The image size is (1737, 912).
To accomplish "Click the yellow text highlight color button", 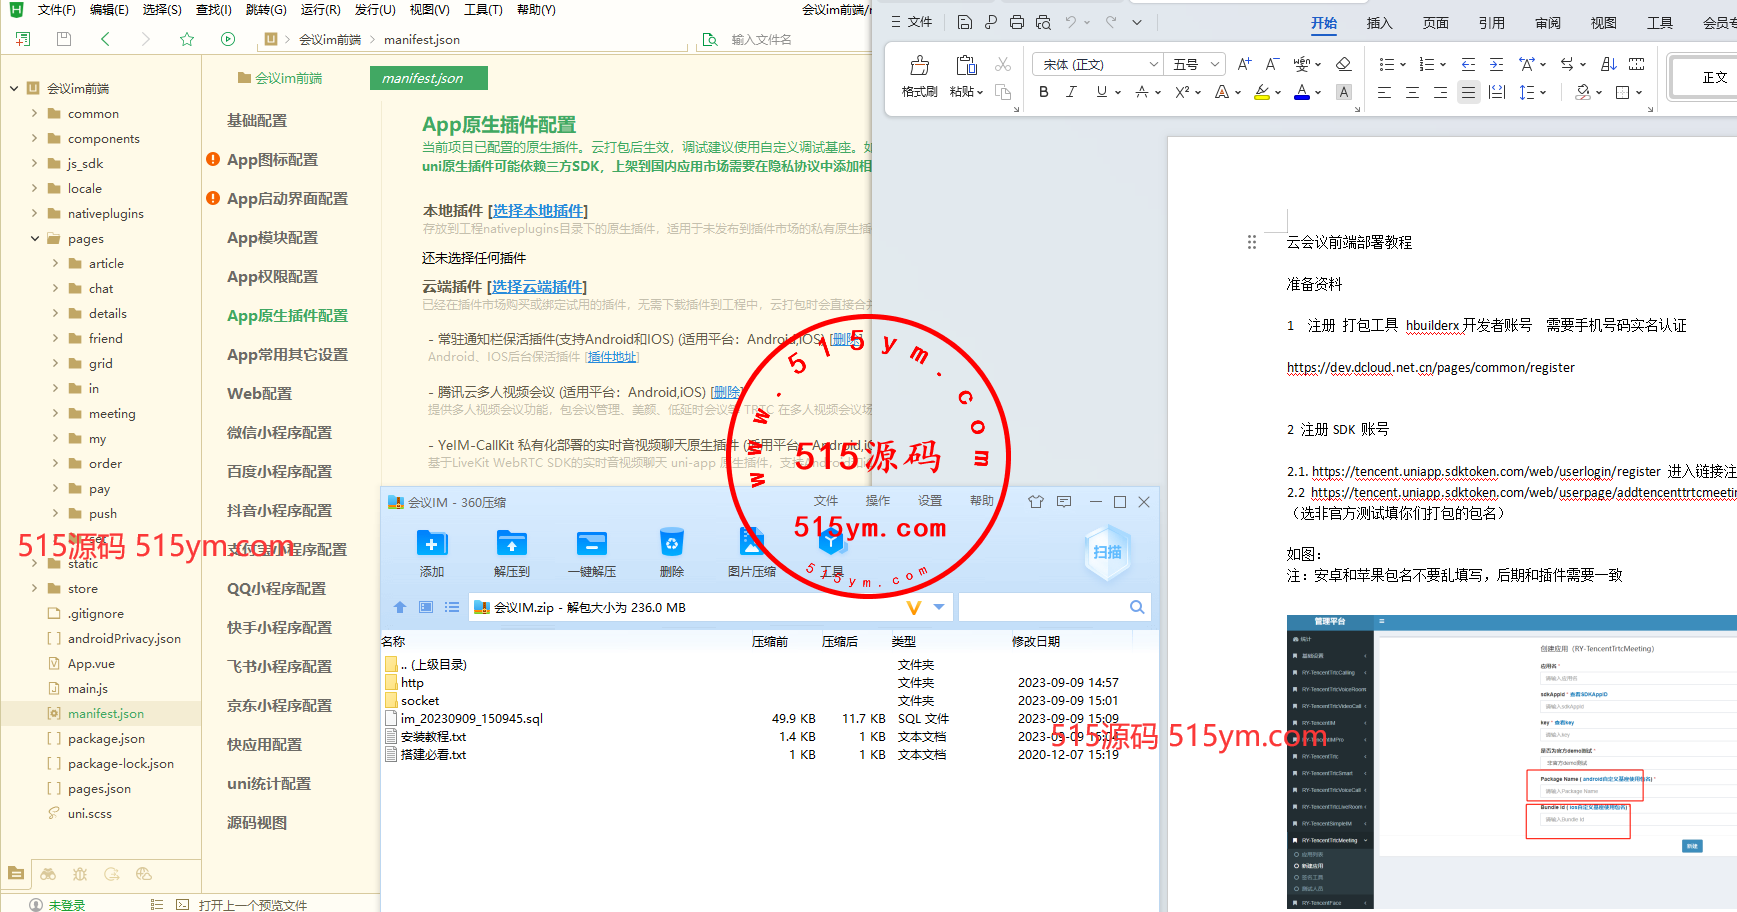I will point(1262,92).
